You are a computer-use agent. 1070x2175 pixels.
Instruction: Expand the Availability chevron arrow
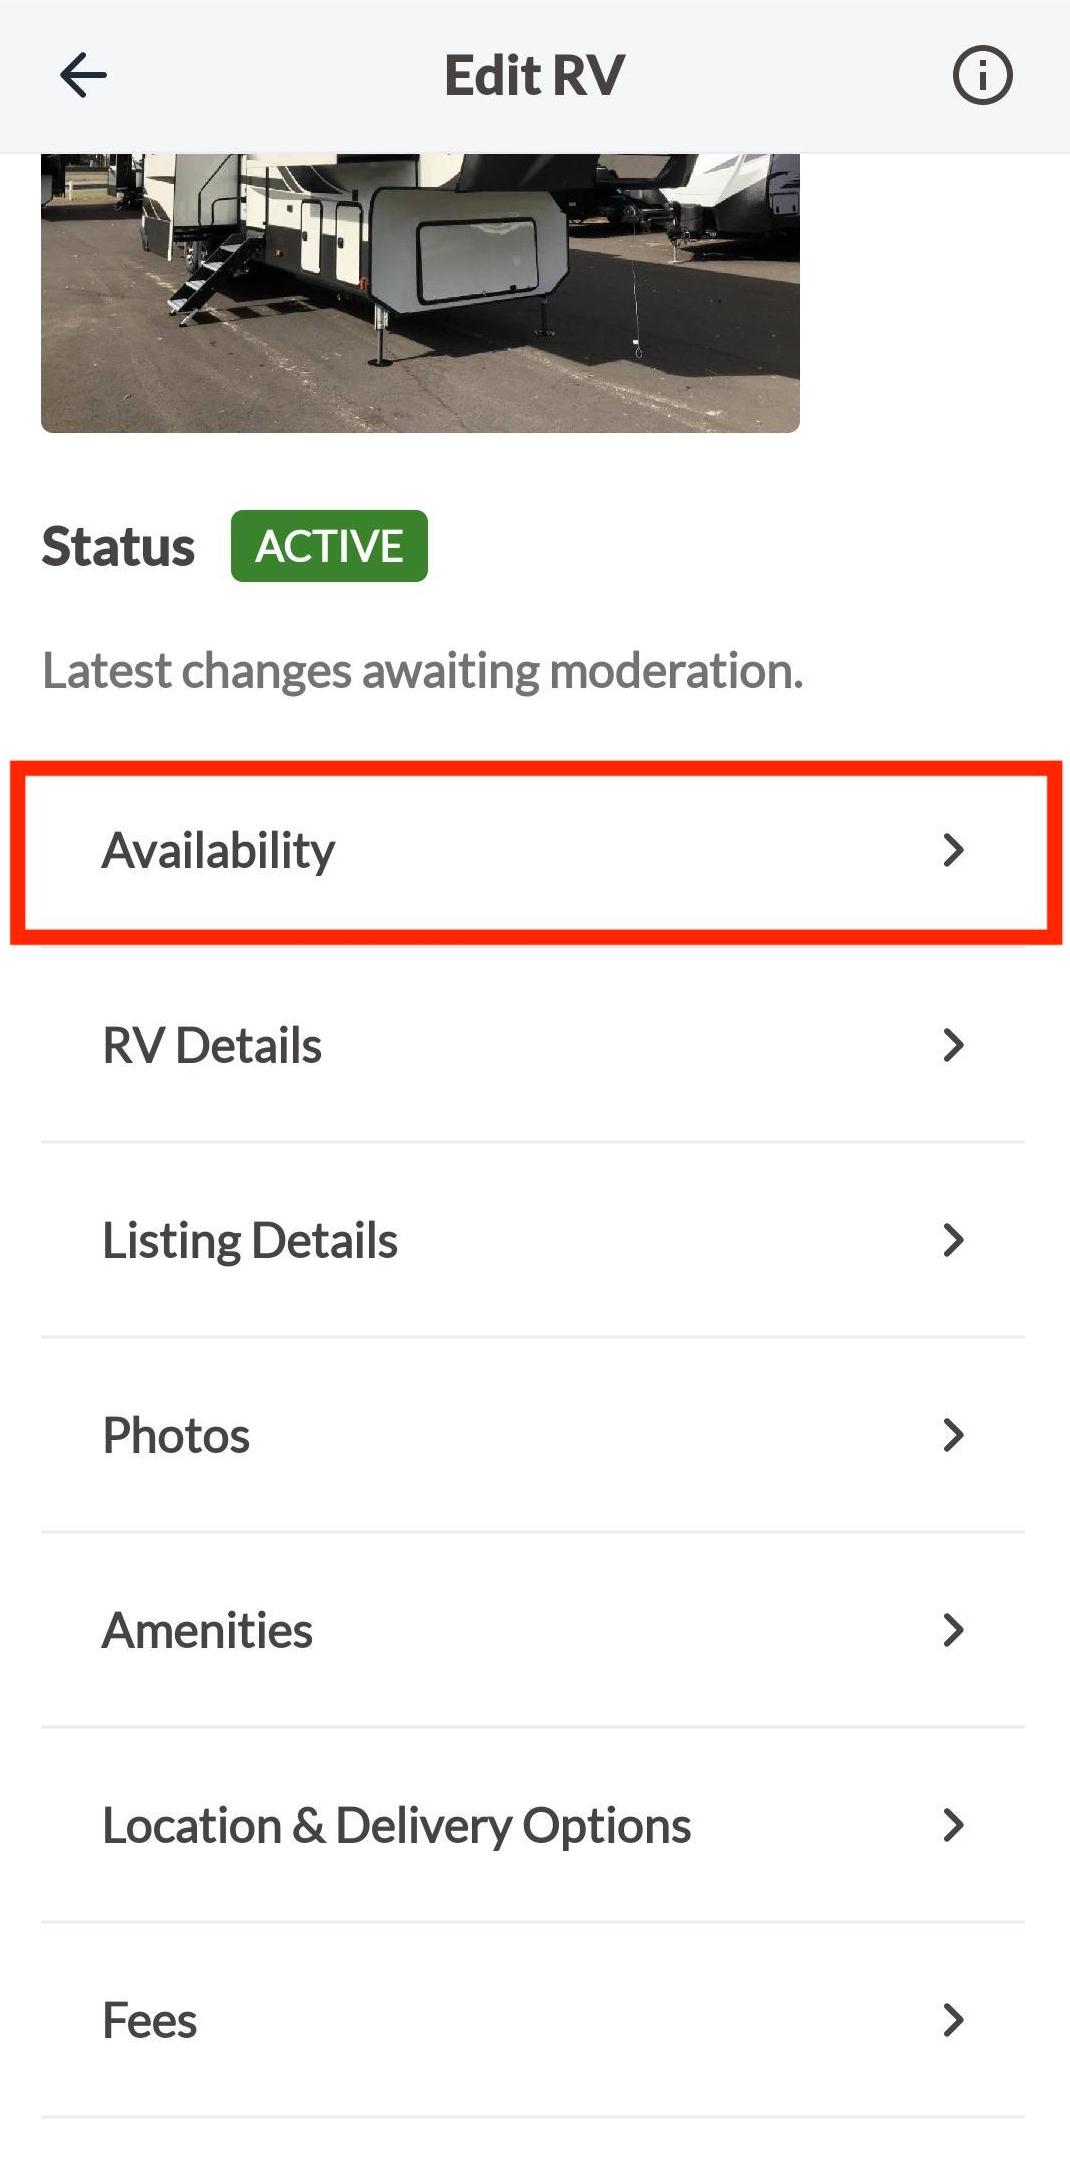click(x=953, y=851)
